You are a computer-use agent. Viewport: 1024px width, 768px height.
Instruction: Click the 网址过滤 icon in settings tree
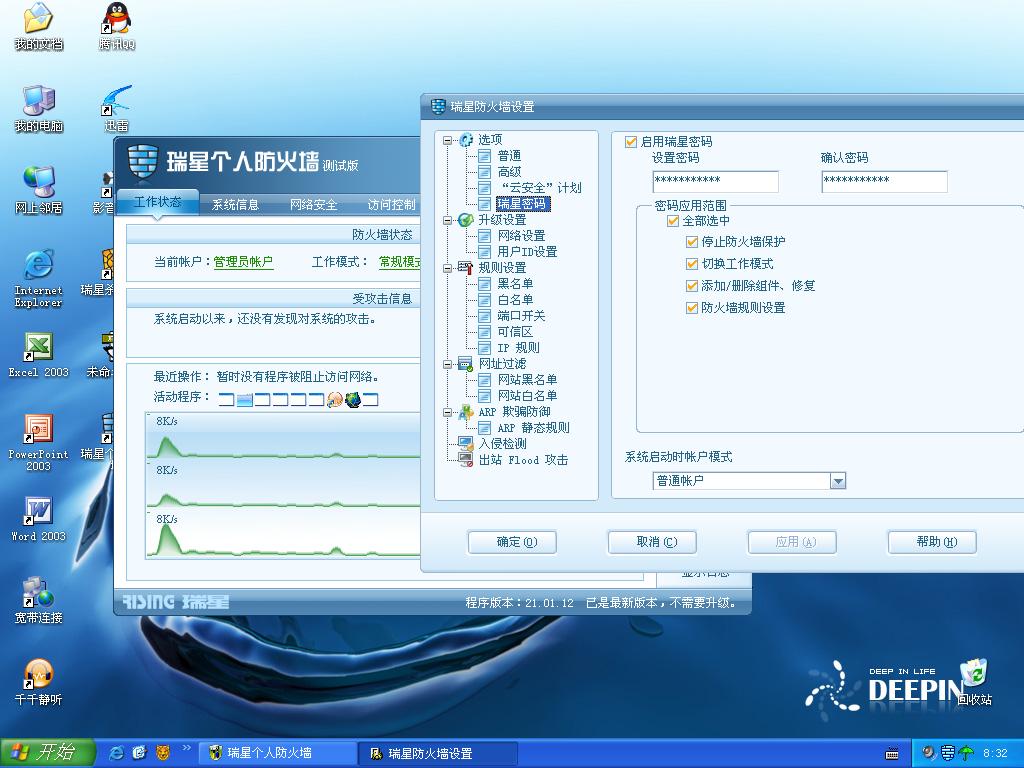click(x=466, y=364)
